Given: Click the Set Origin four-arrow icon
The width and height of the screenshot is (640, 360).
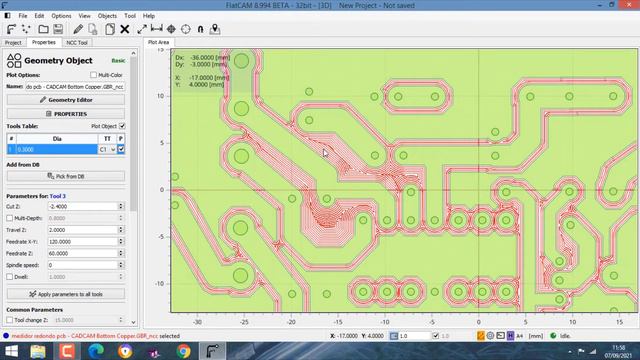Looking at the screenshot, I should [171, 29].
